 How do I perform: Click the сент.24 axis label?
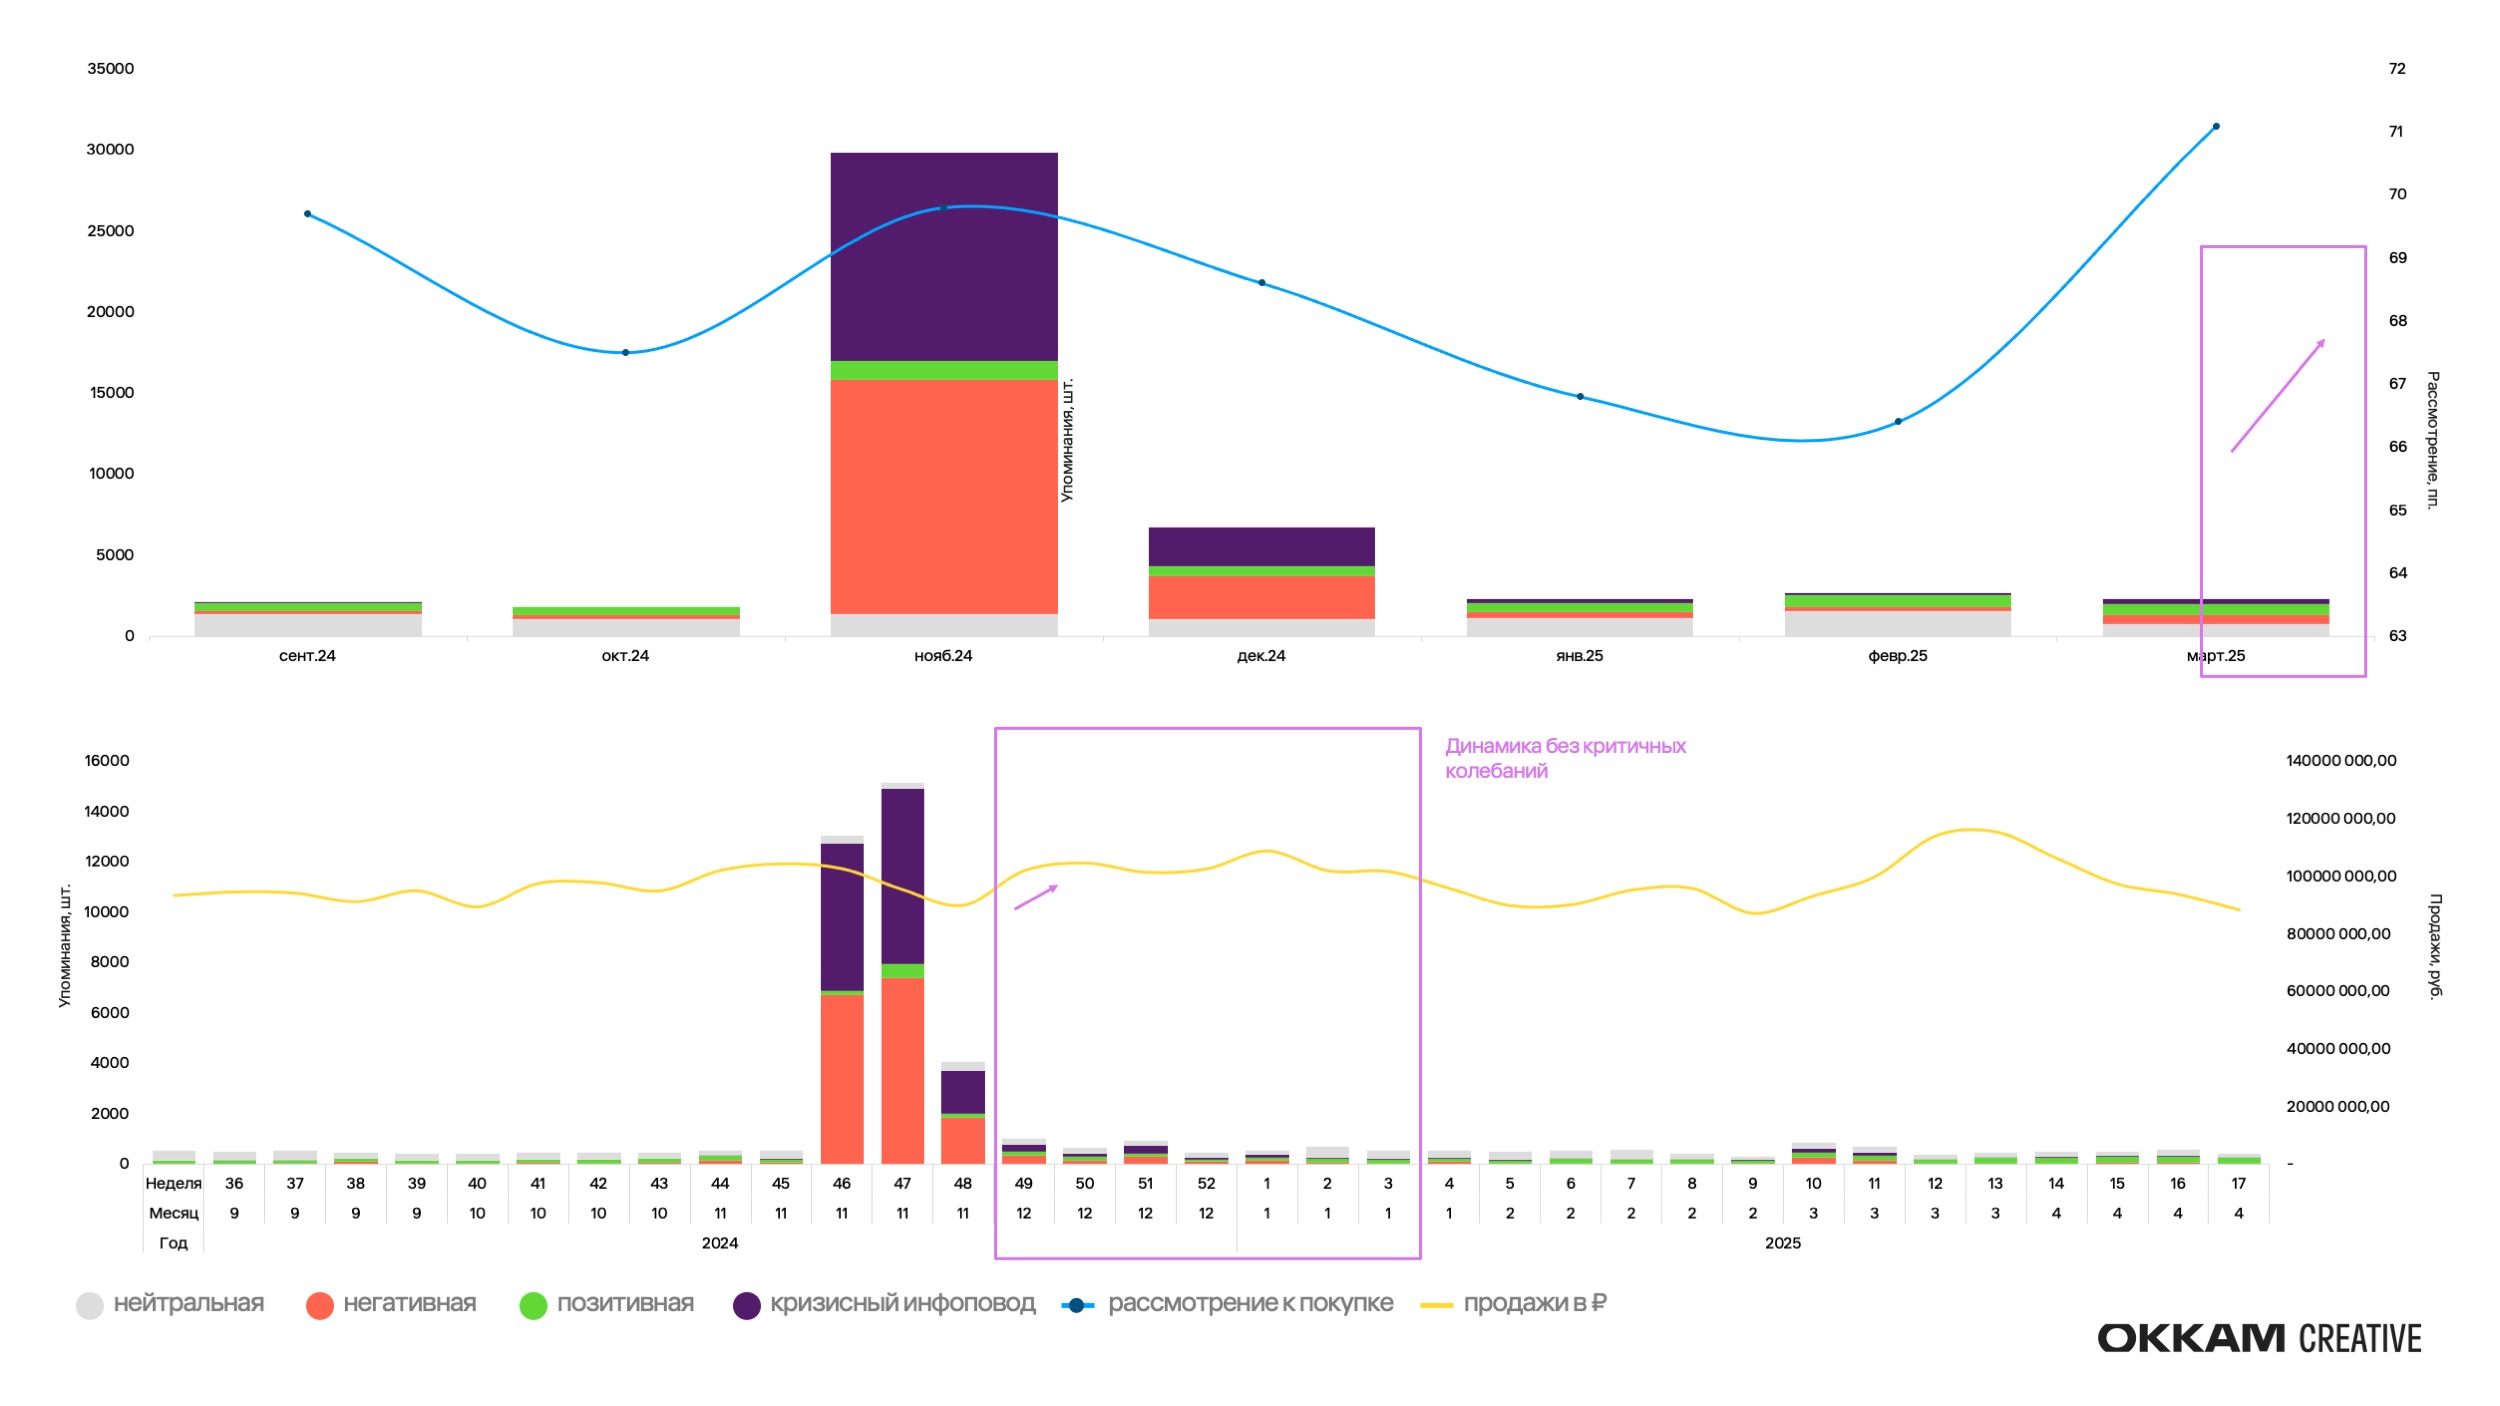pos(307,656)
